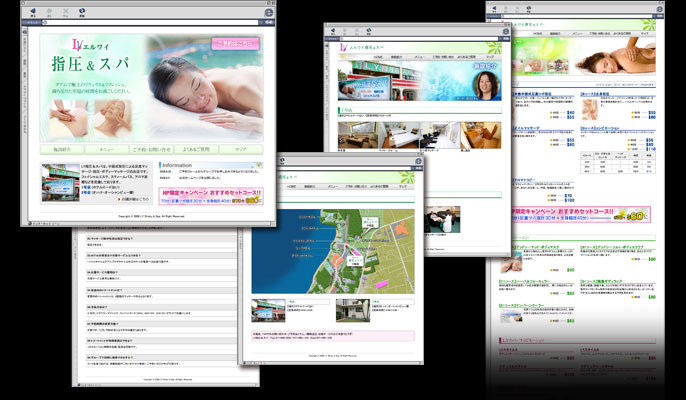This screenshot has width=686, height=400.
Task: Click second shop building thumbnail below map
Action: pos(353,310)
